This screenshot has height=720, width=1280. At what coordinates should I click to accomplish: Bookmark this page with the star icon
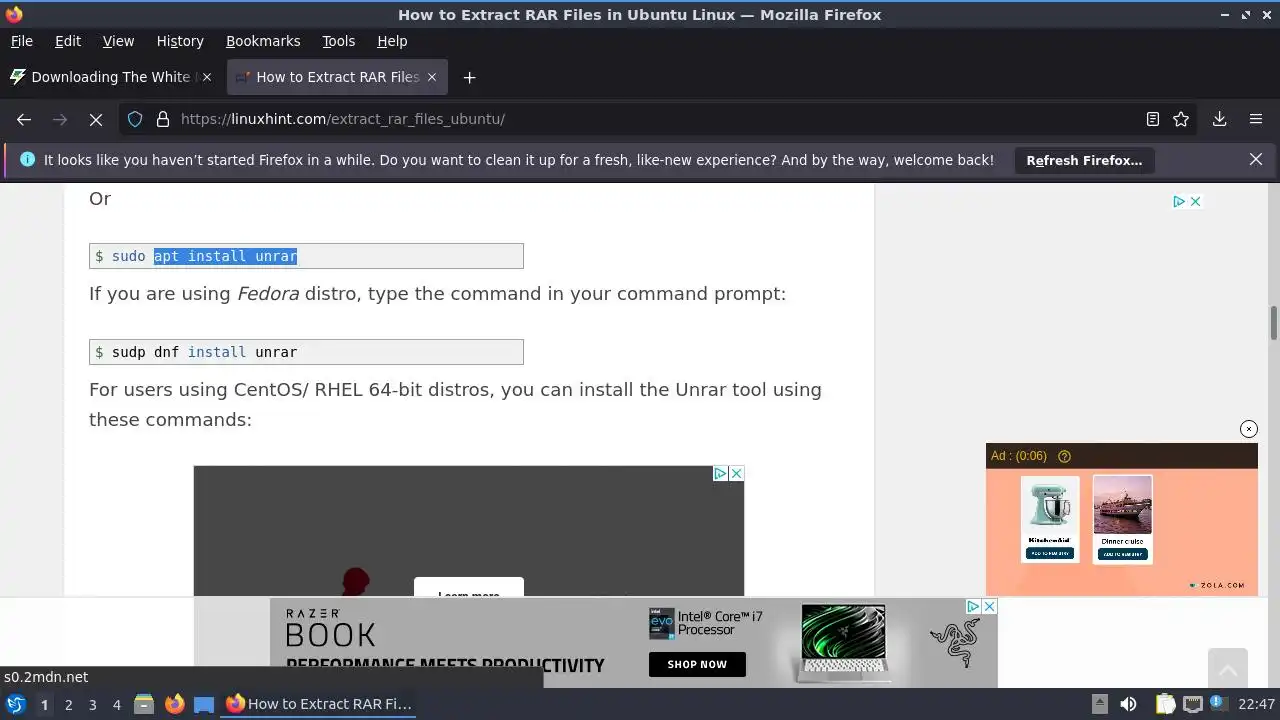click(x=1181, y=119)
